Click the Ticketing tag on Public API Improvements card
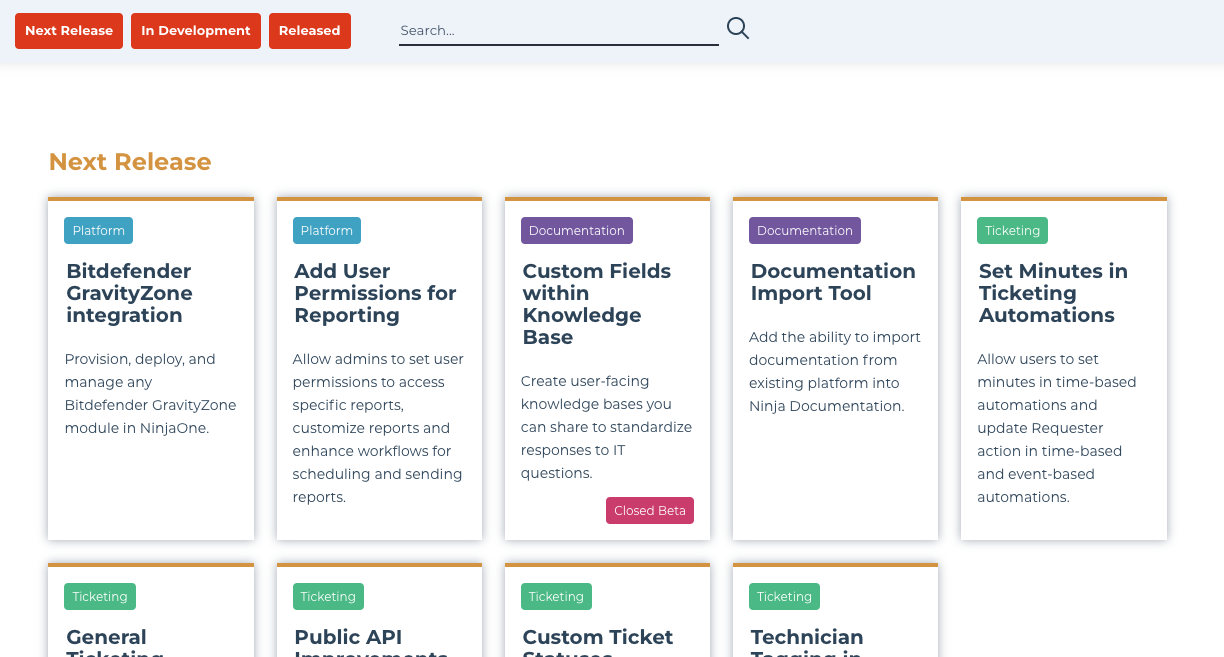Screen dimensions: 1224x657 pyautogui.click(x=328, y=596)
